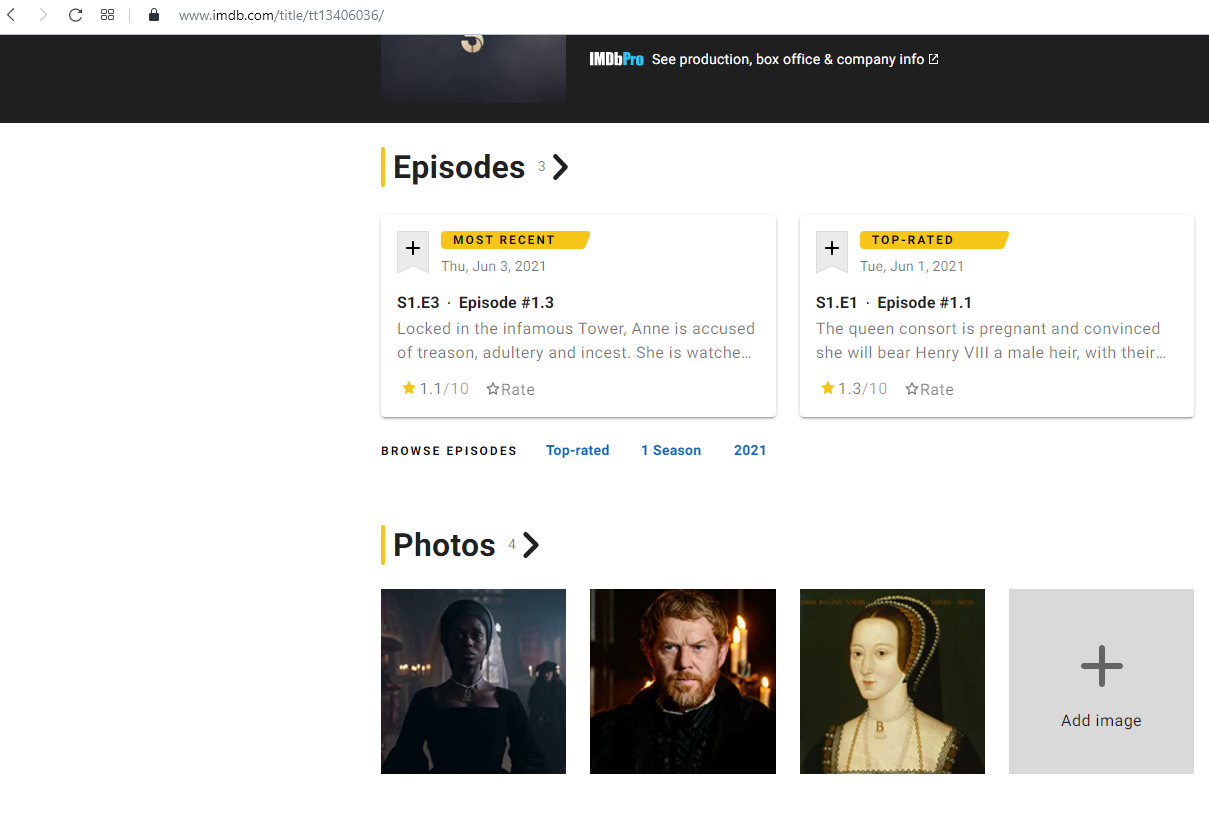Open the IMDbPro logo link
This screenshot has height=820, width=1209.
(616, 59)
